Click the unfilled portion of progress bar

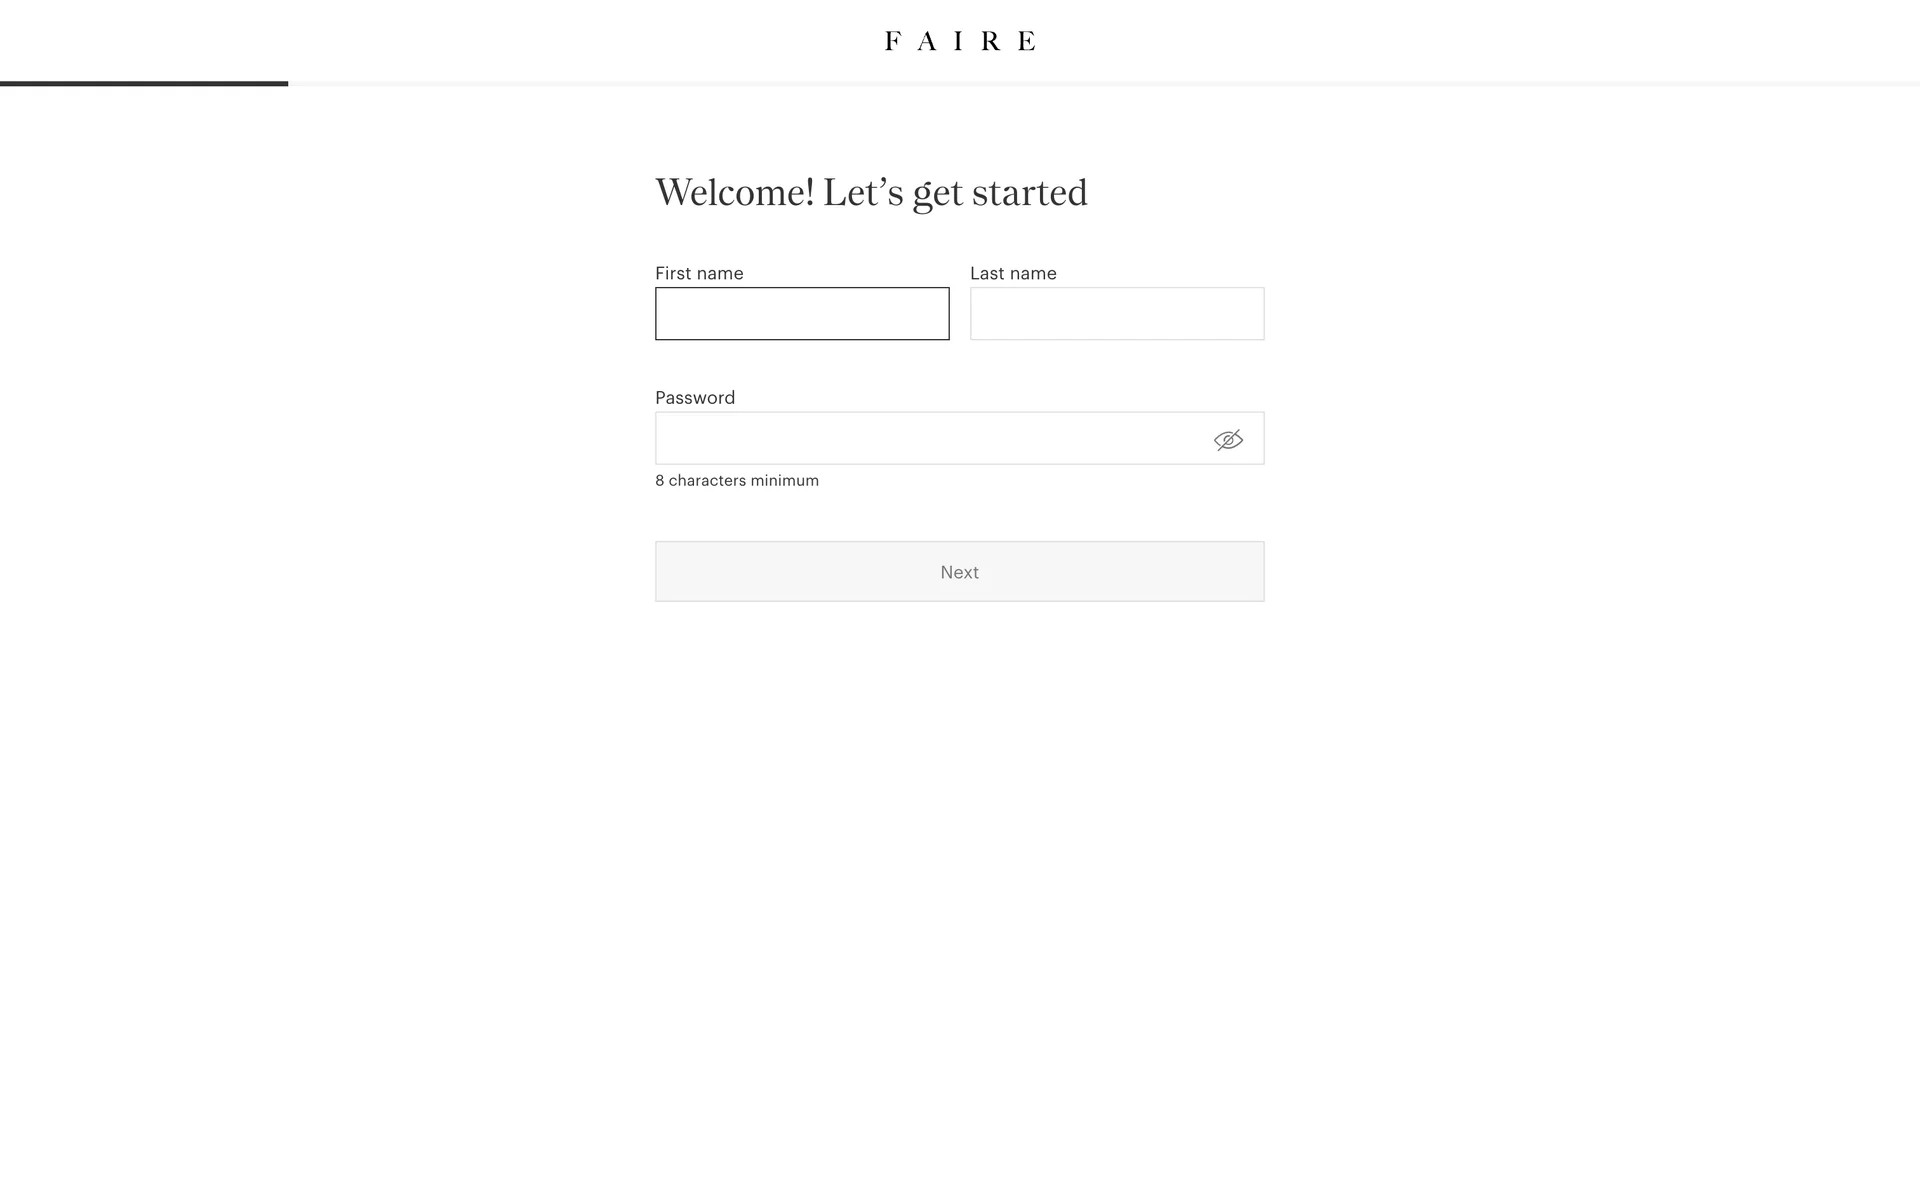pos(1100,84)
